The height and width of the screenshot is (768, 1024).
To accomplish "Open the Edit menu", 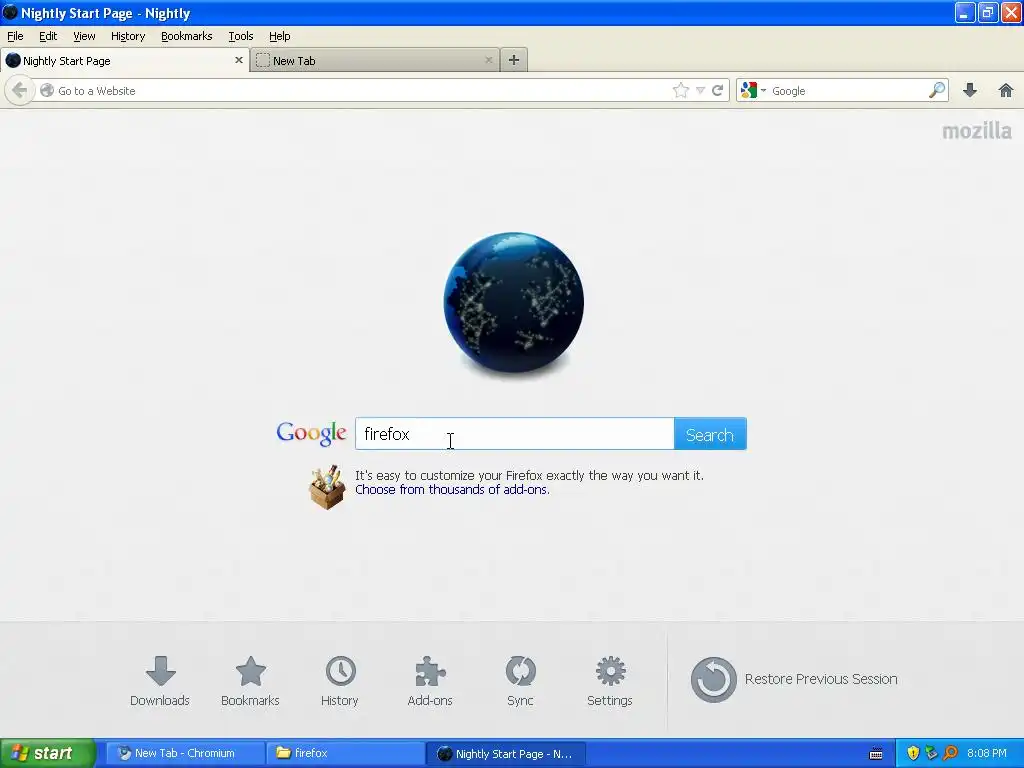I will tap(48, 36).
